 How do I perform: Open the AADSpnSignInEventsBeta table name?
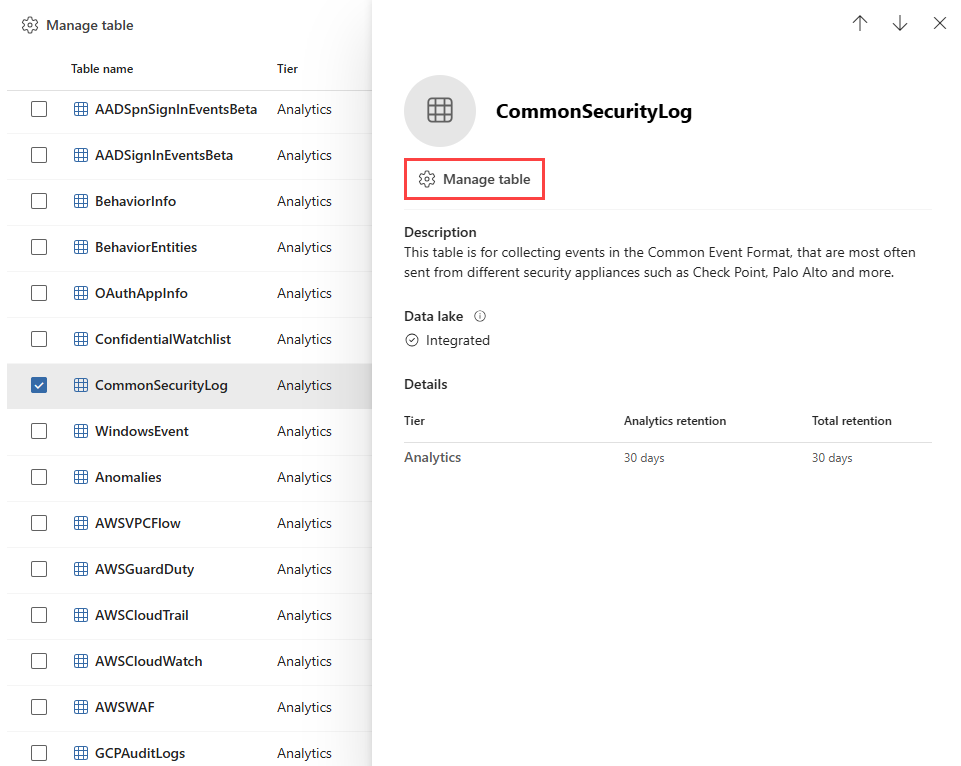tap(176, 109)
